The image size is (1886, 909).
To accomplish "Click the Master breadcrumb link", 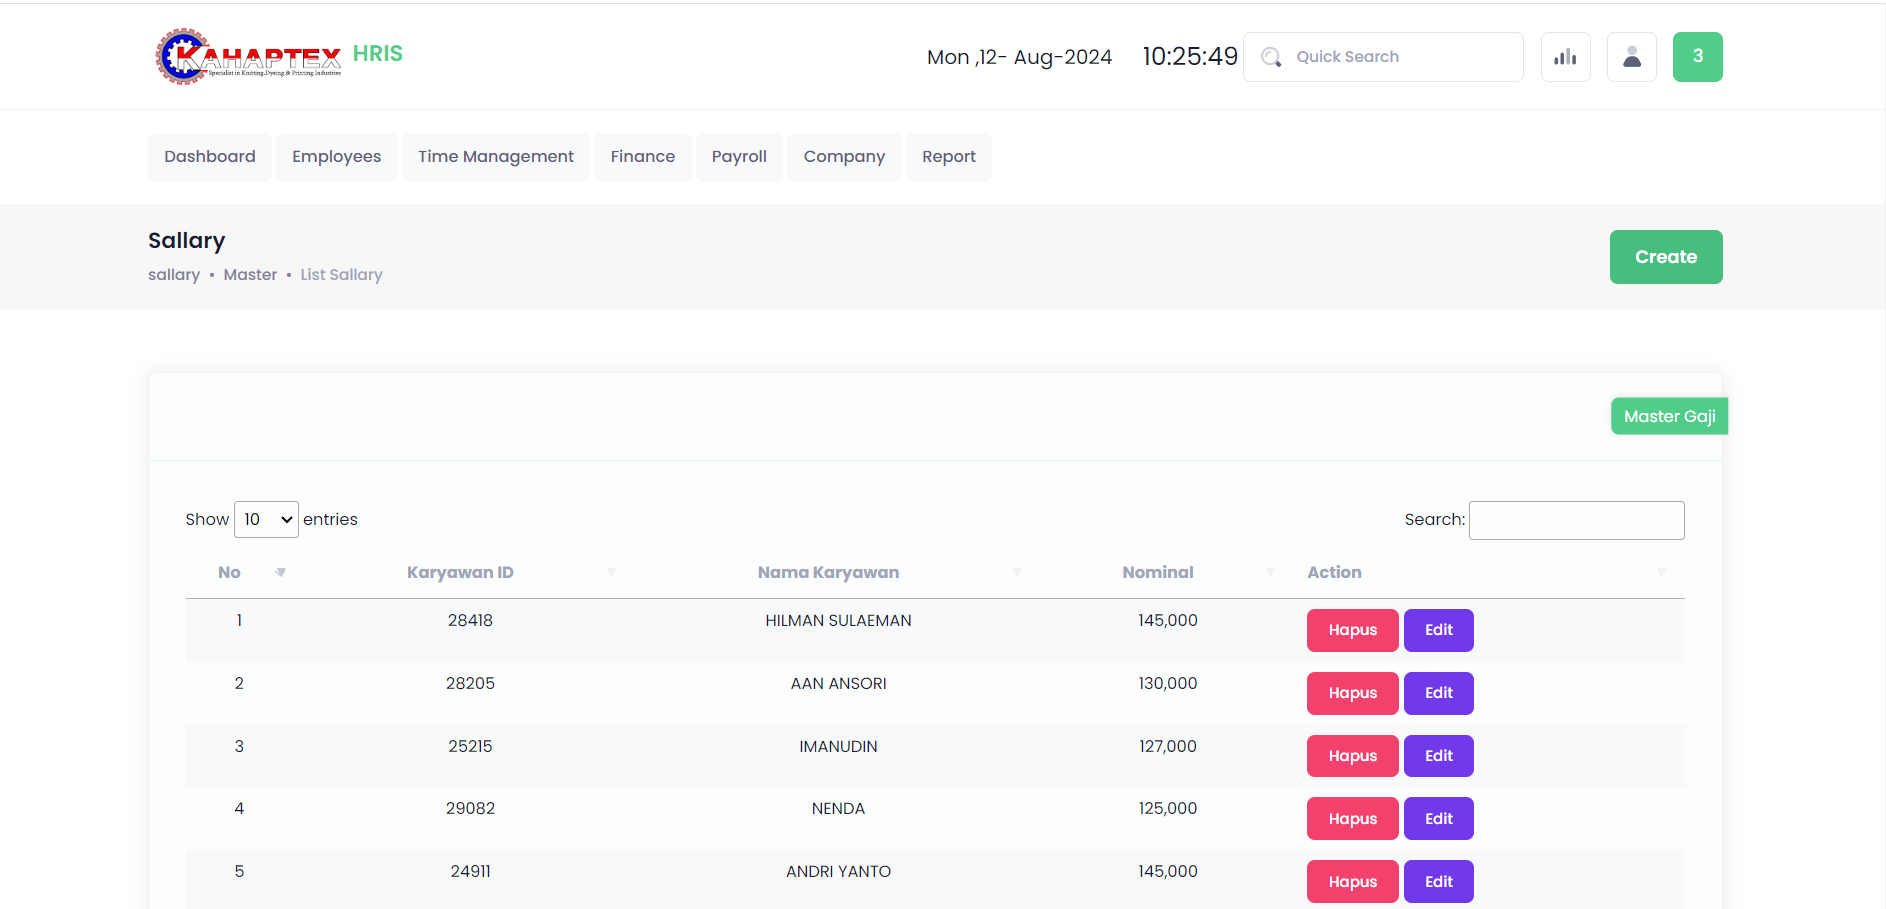I will (x=250, y=275).
